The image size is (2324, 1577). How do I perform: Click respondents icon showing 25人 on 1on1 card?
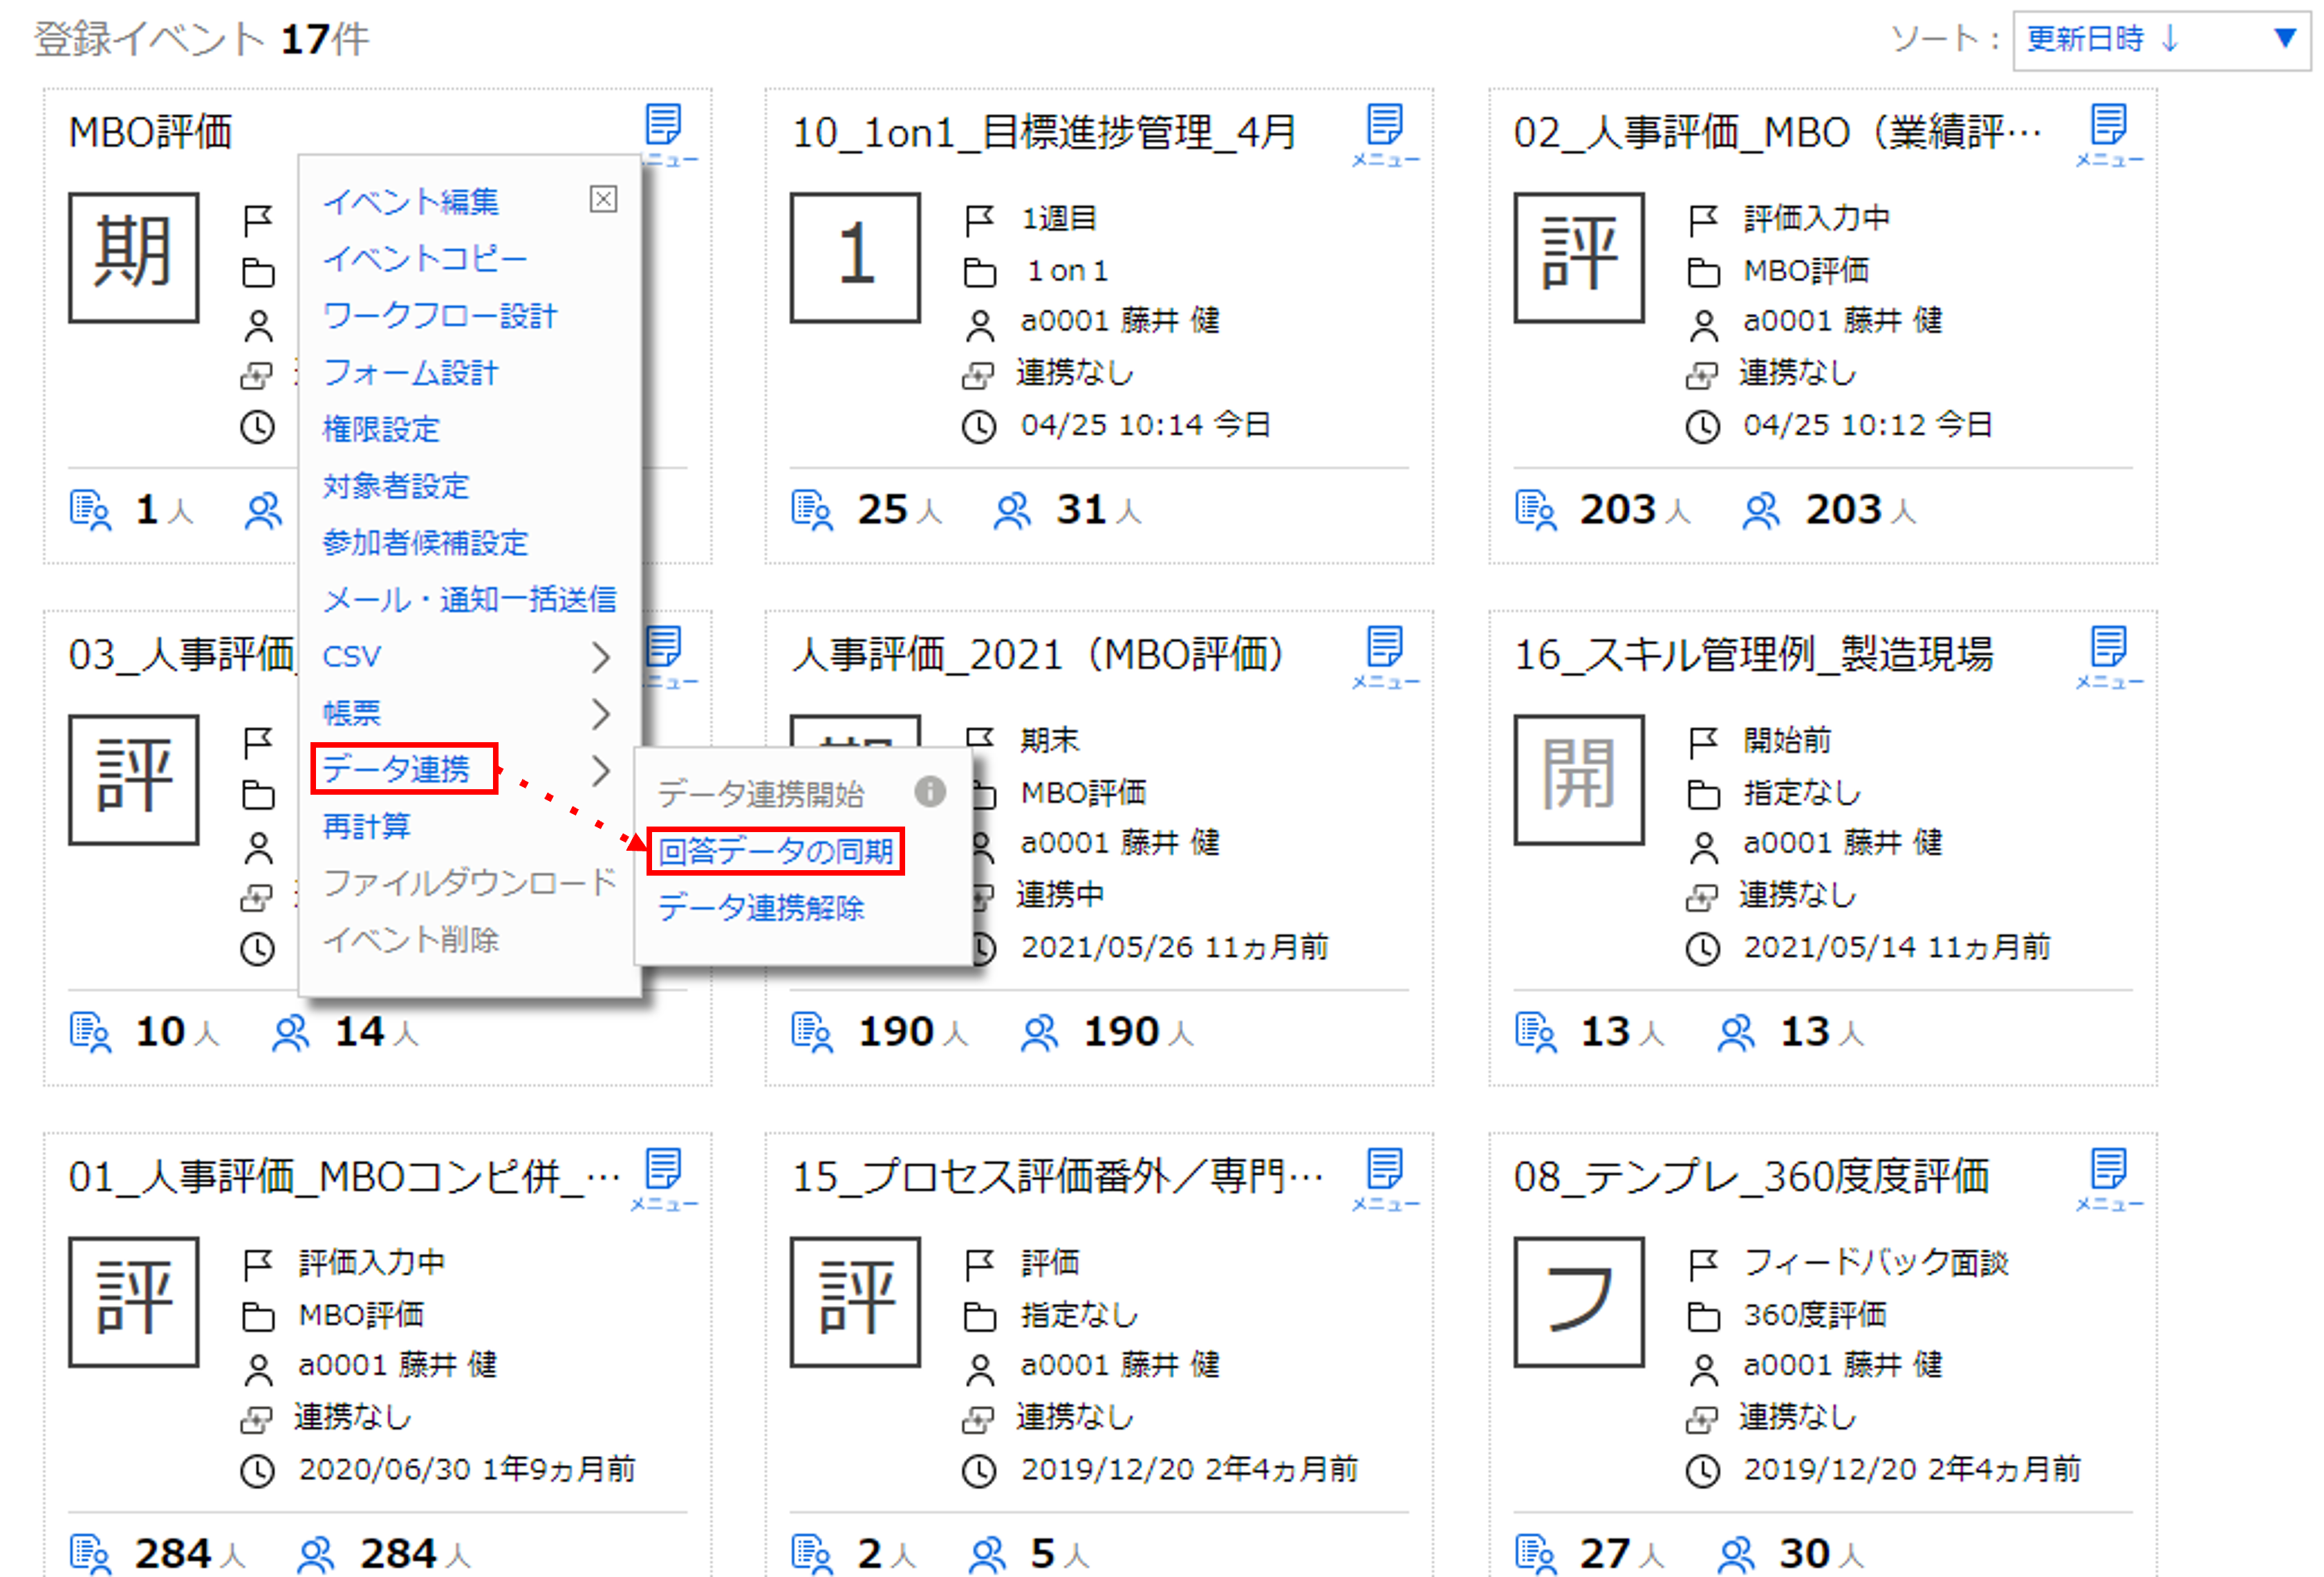click(811, 510)
